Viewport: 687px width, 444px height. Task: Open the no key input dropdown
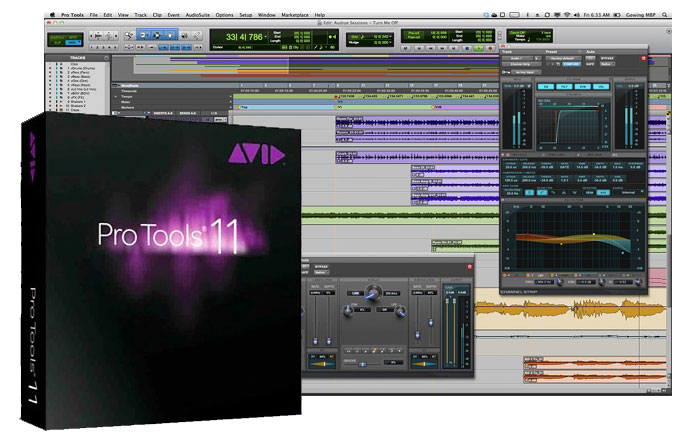(x=526, y=72)
